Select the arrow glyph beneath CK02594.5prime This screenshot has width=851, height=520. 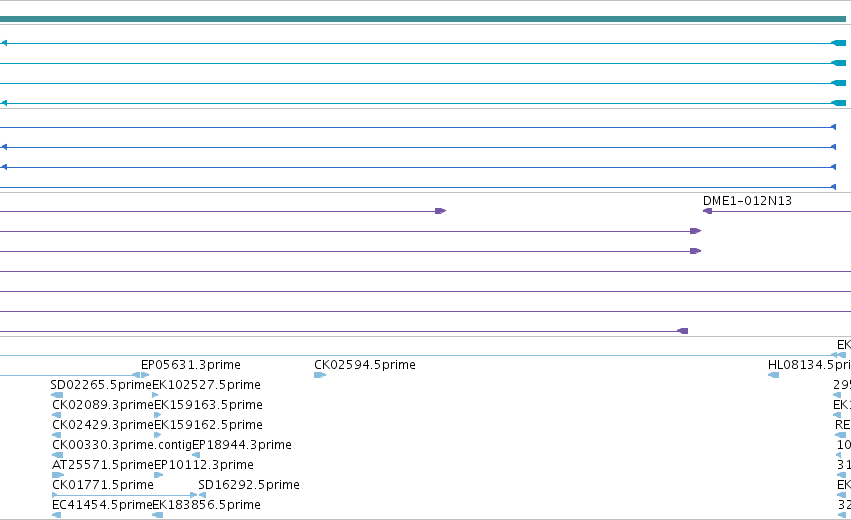pyautogui.click(x=320, y=375)
